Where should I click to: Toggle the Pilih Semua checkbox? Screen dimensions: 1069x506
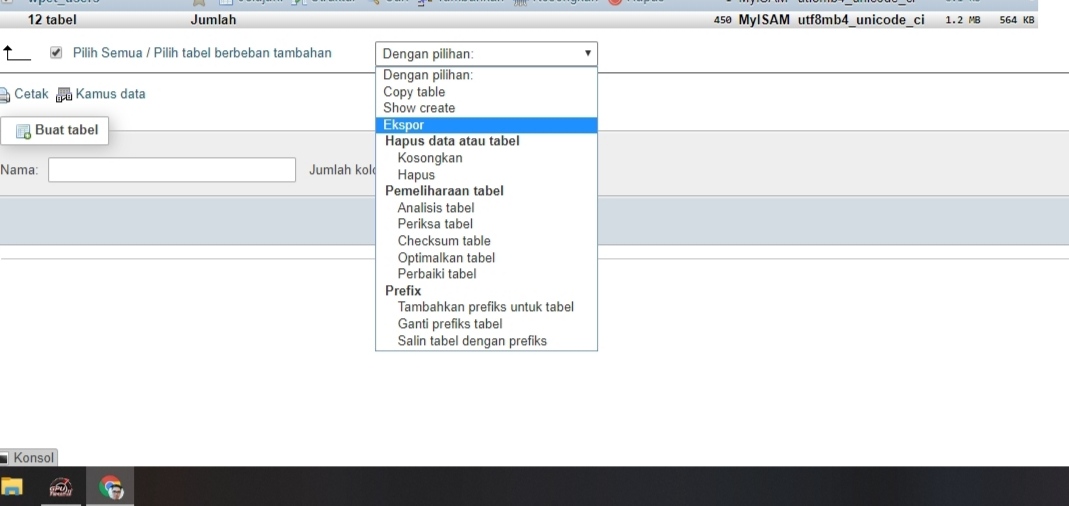click(x=56, y=53)
